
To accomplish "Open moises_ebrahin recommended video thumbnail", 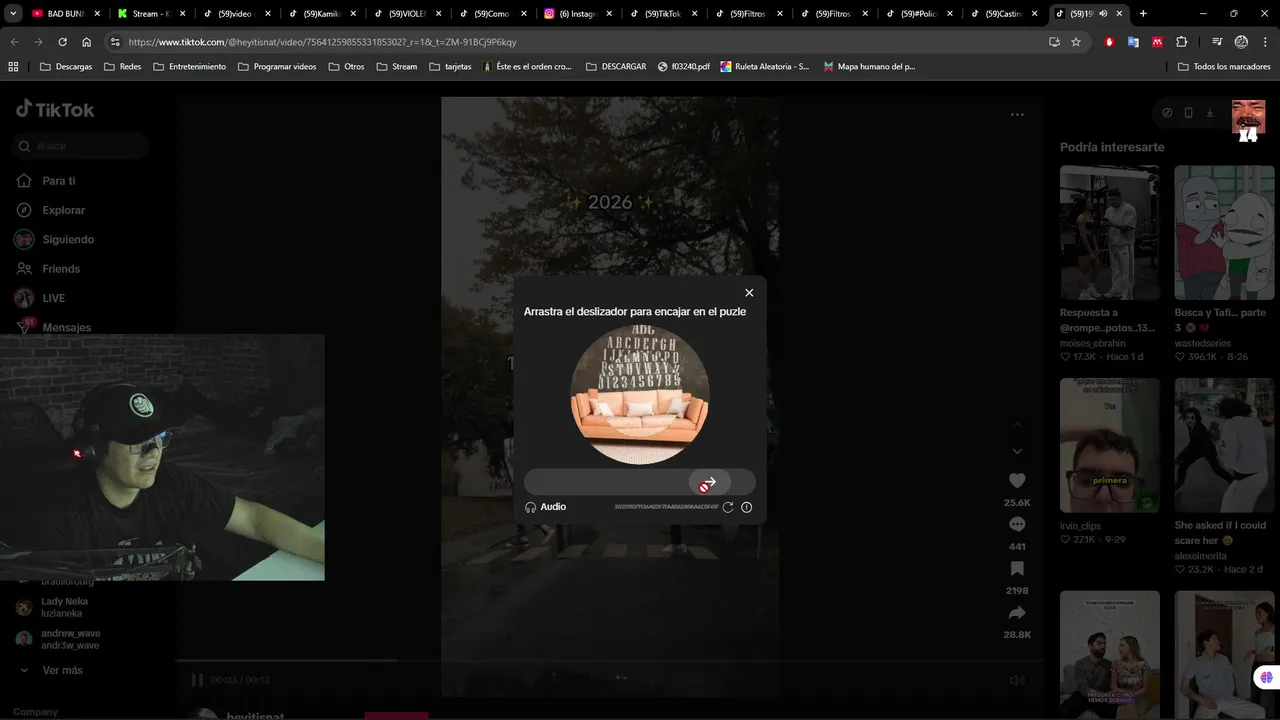I will tap(1110, 232).
